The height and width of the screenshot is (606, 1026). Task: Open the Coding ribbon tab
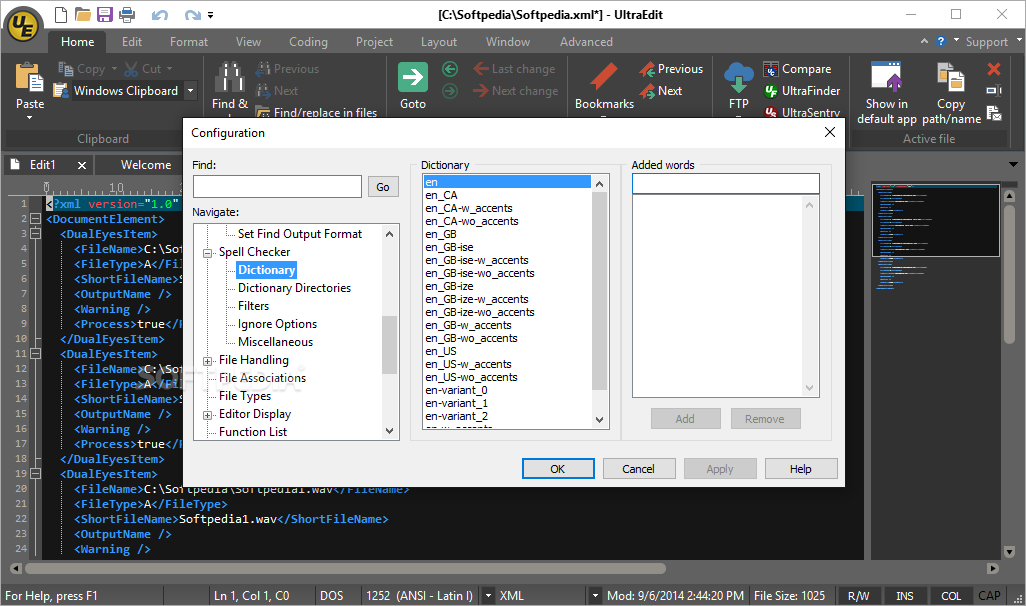308,42
